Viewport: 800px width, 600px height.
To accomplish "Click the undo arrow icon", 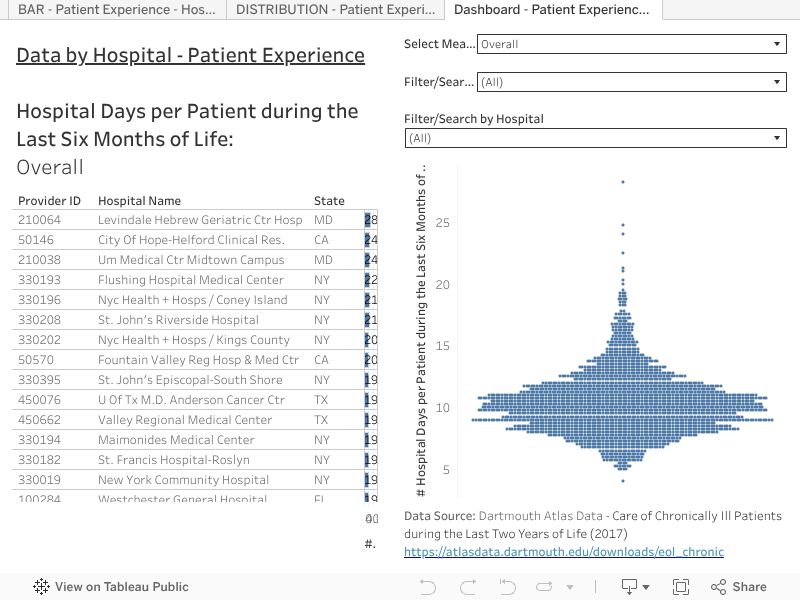I will coord(427,586).
